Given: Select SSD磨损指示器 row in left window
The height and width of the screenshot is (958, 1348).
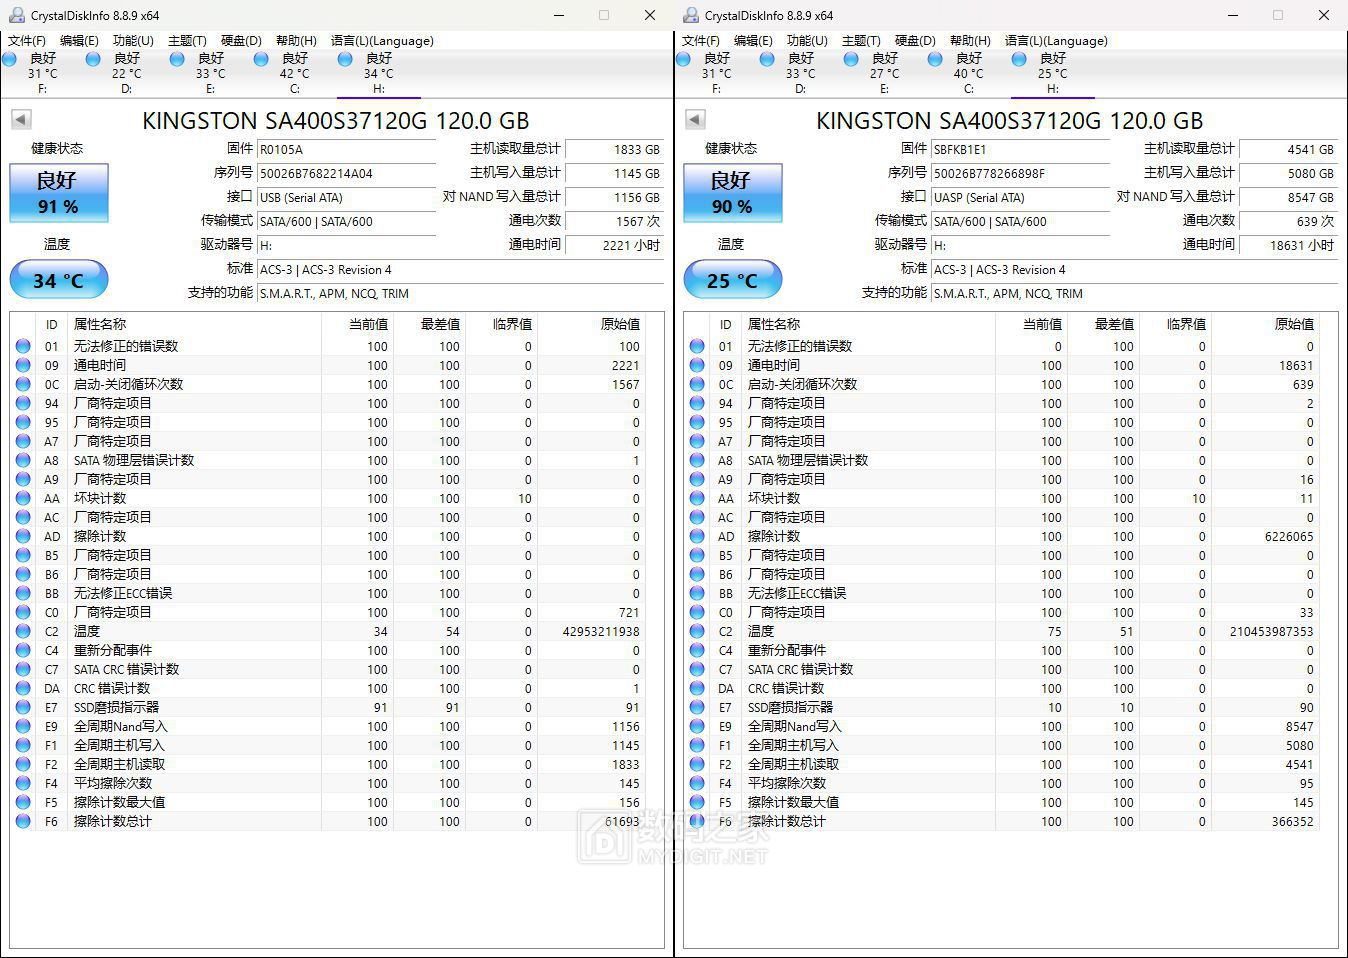Looking at the screenshot, I should click(328, 707).
